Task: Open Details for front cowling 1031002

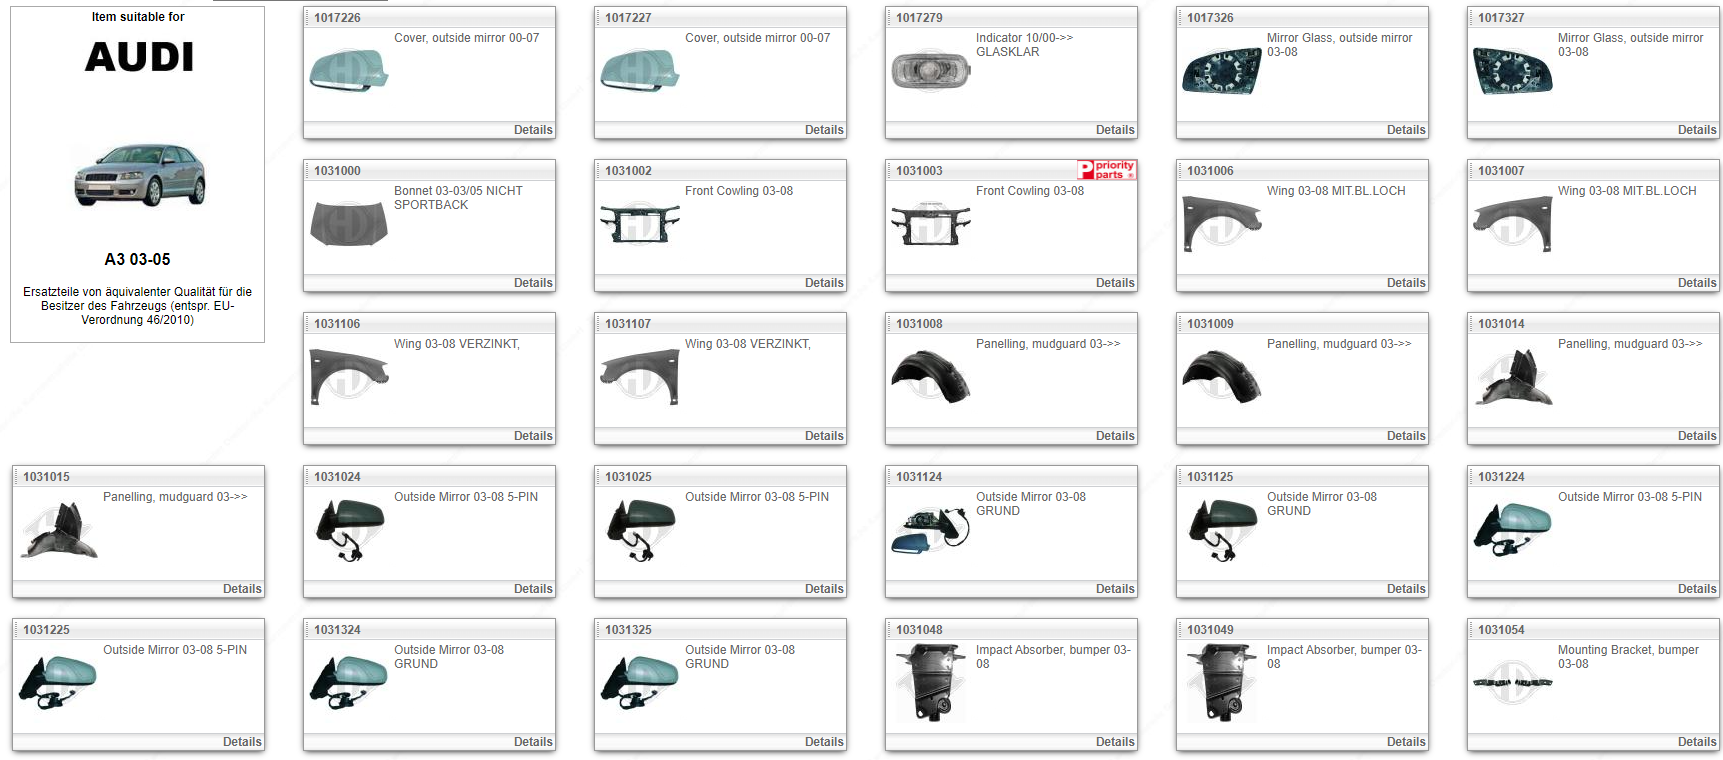Action: 824,283
